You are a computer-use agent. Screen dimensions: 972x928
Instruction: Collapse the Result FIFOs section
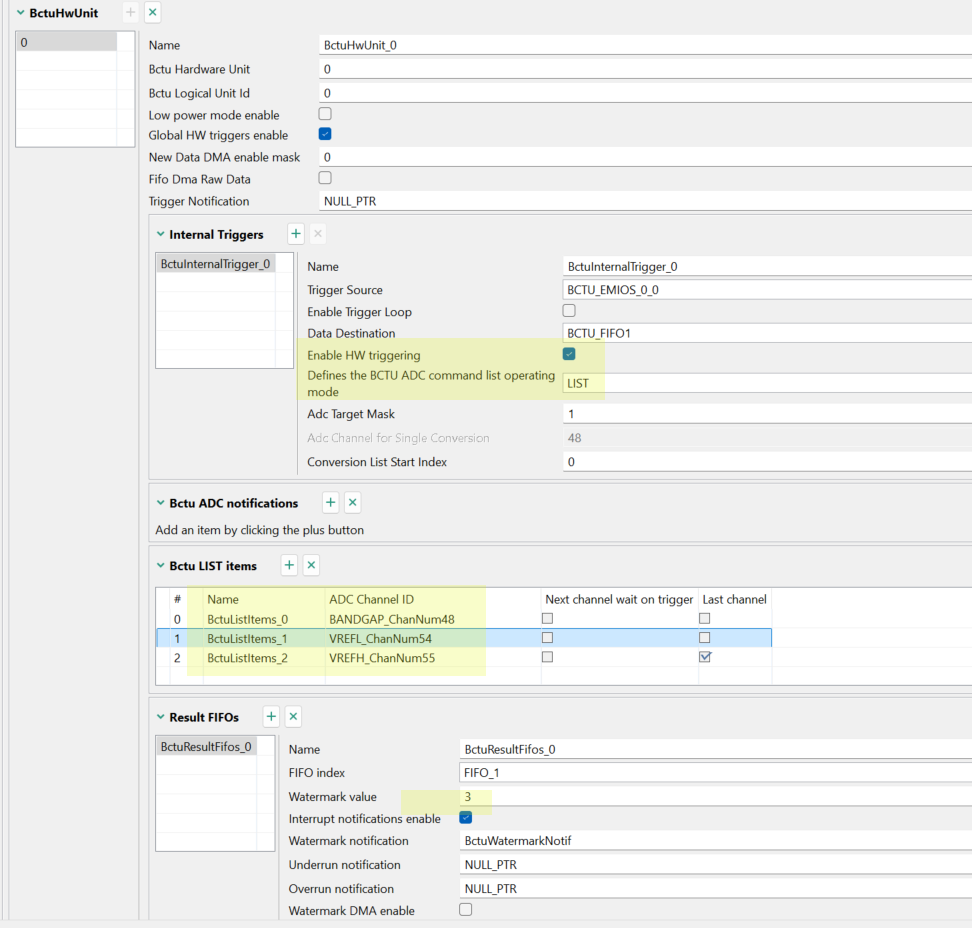161,717
